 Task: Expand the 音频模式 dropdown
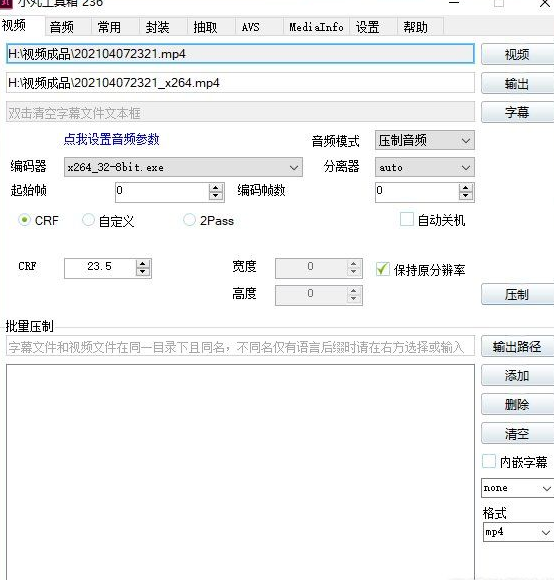(425, 141)
